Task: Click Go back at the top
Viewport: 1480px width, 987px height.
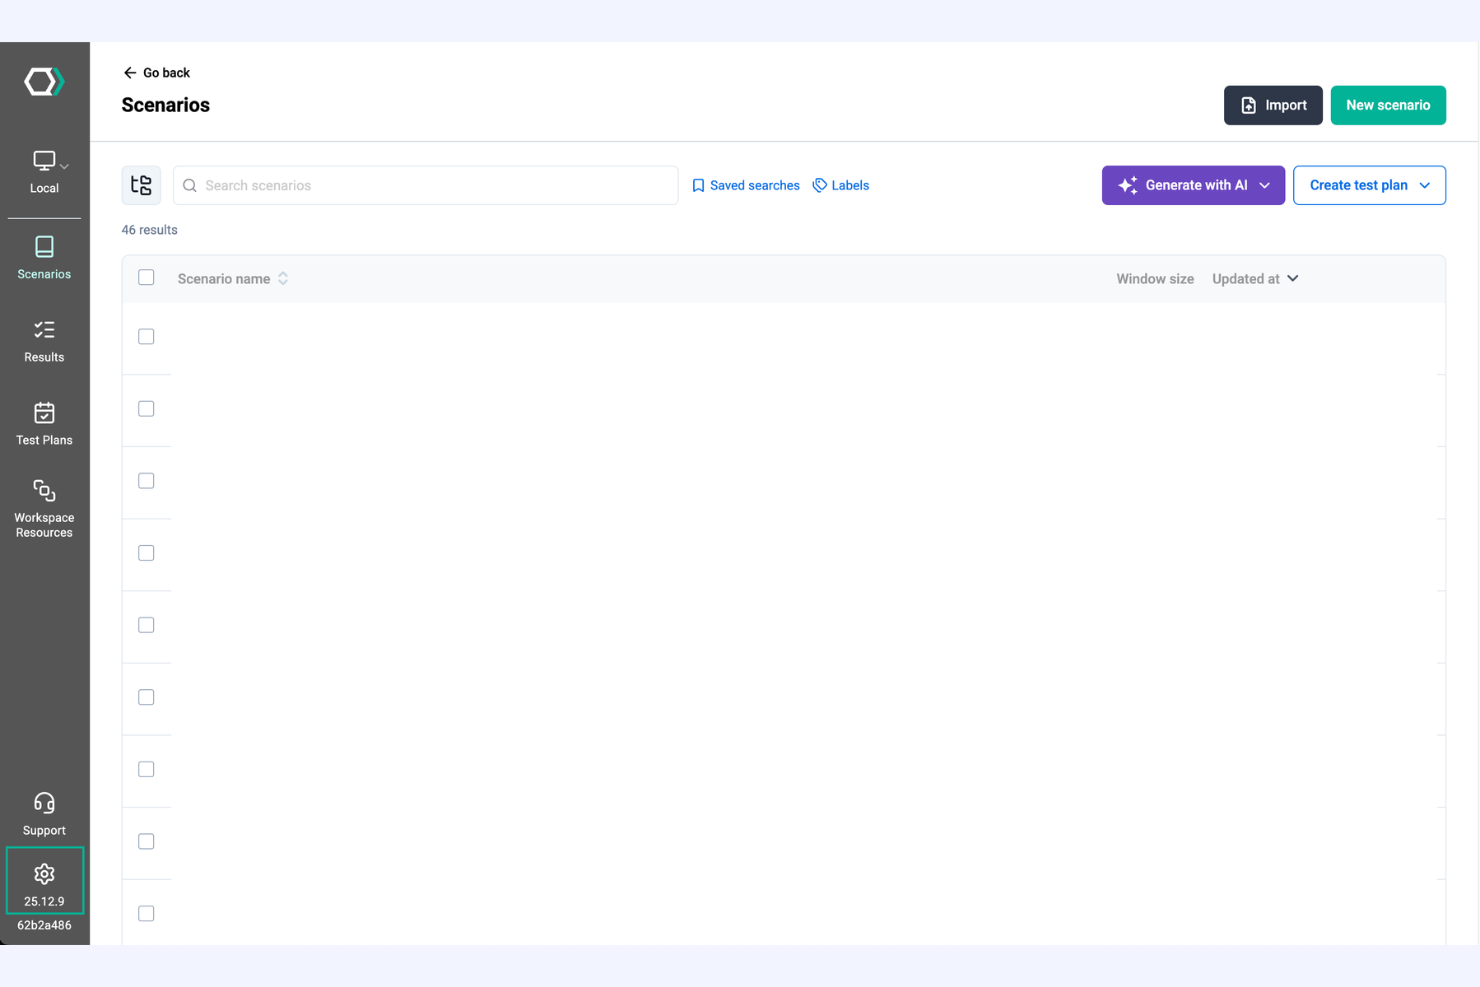Action: pos(156,72)
